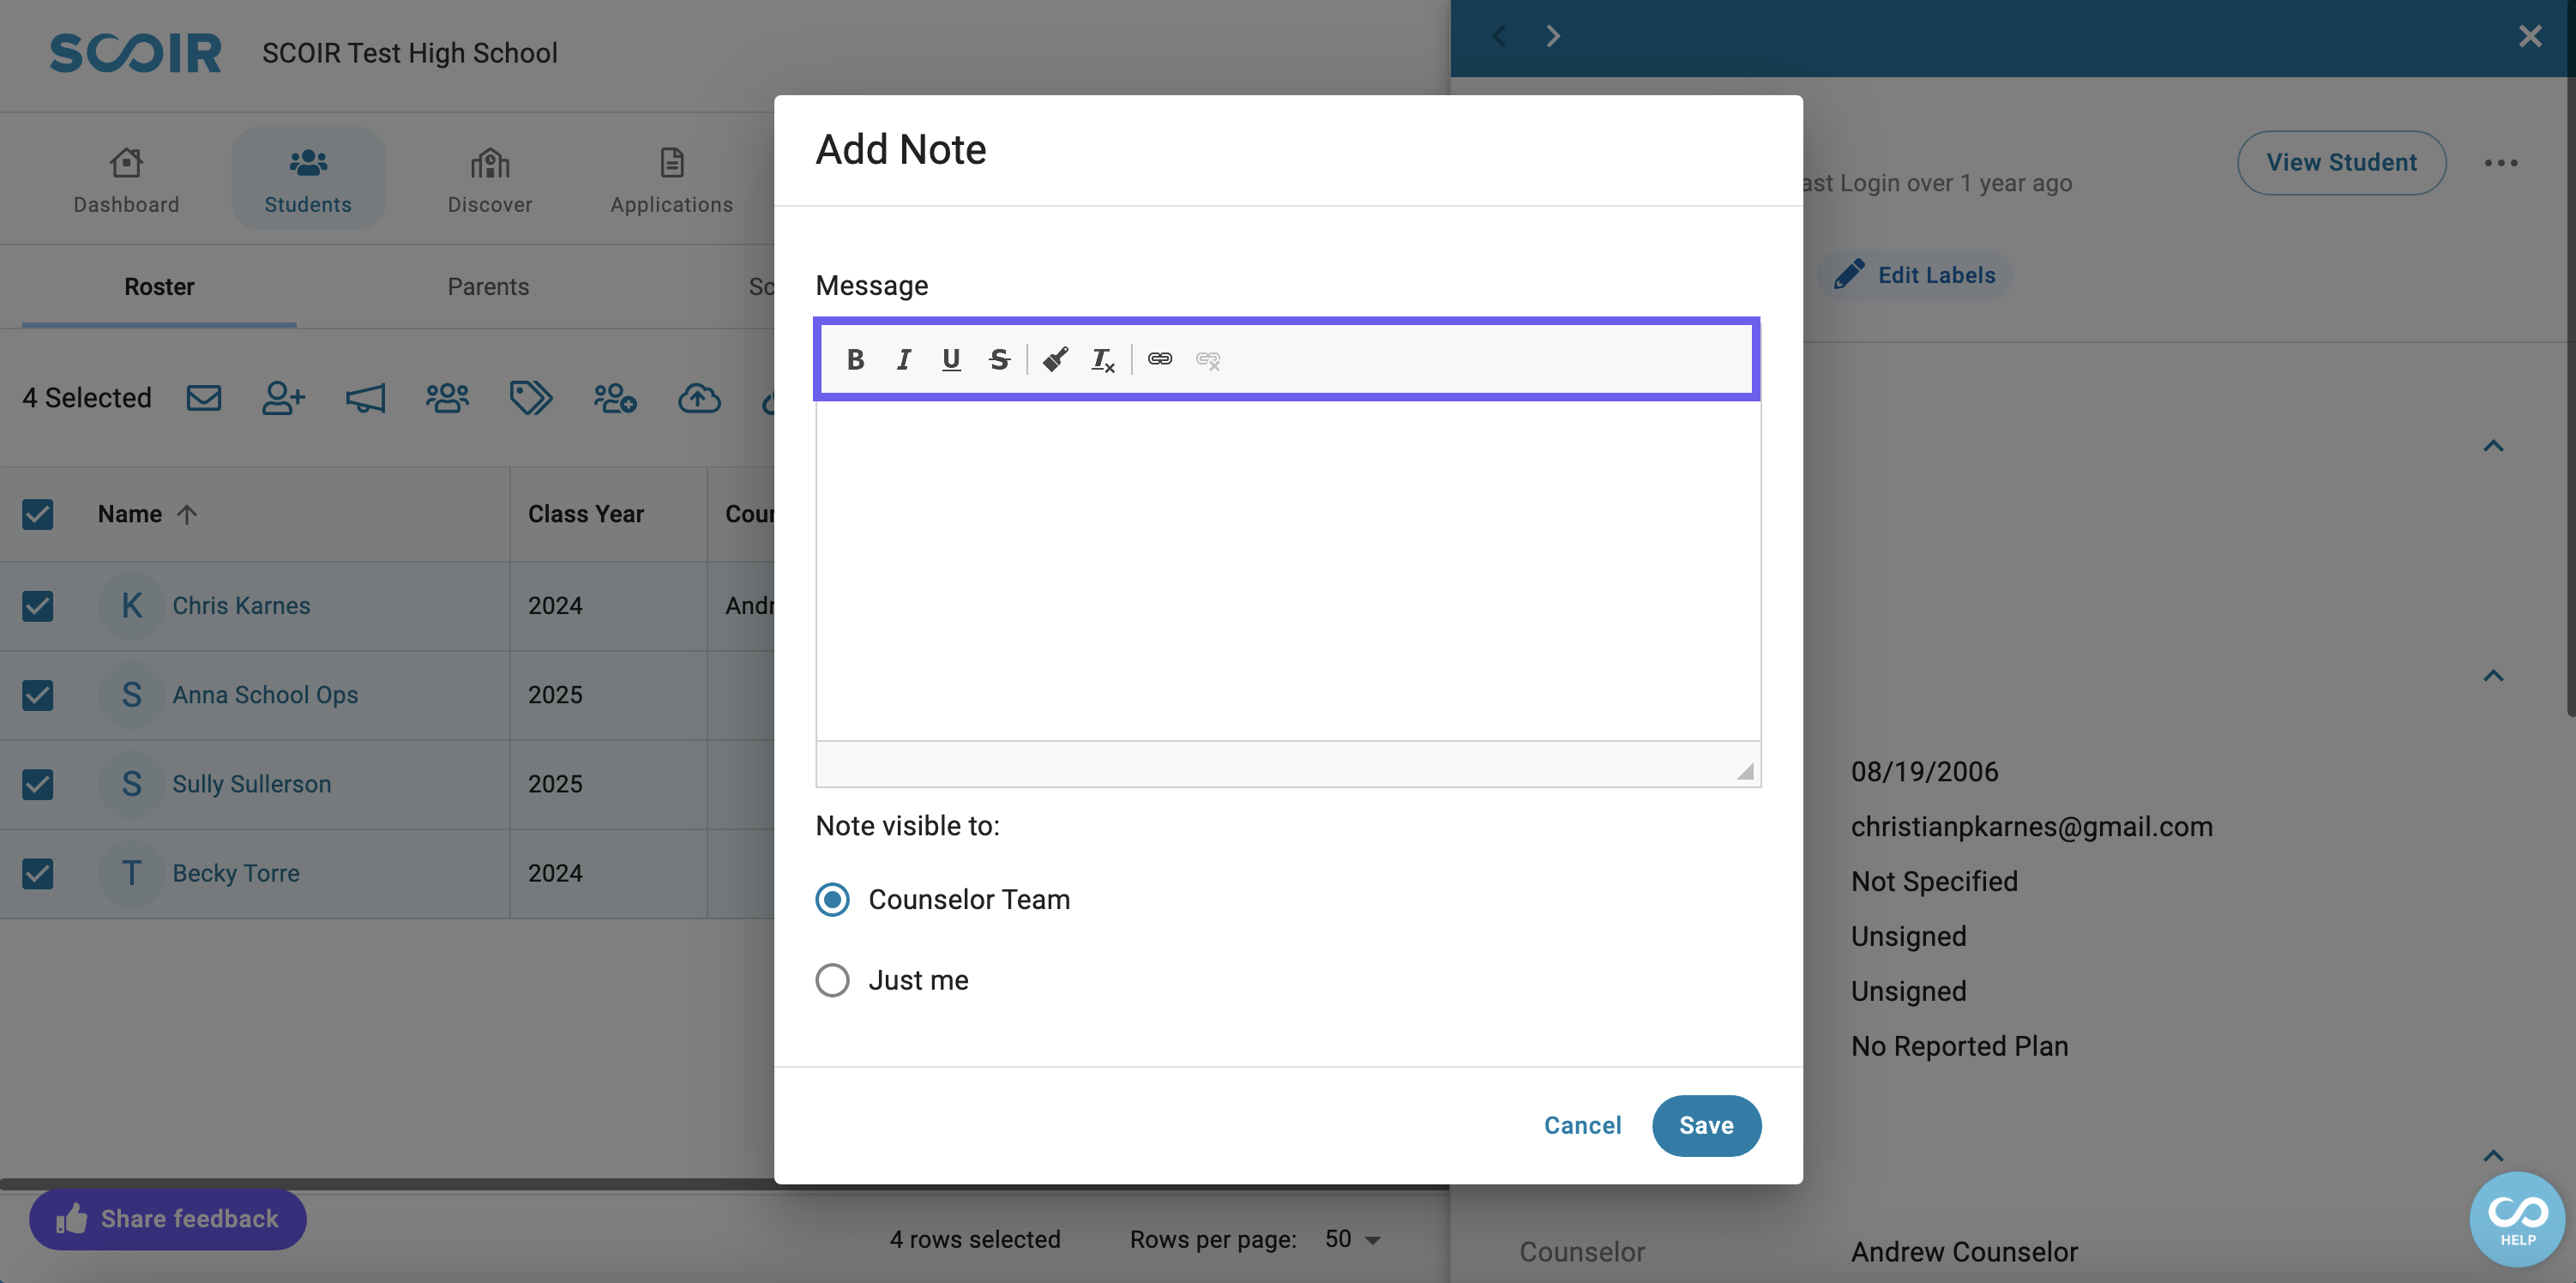Toggle Strikethrough formatting in message editor

pos(1001,359)
